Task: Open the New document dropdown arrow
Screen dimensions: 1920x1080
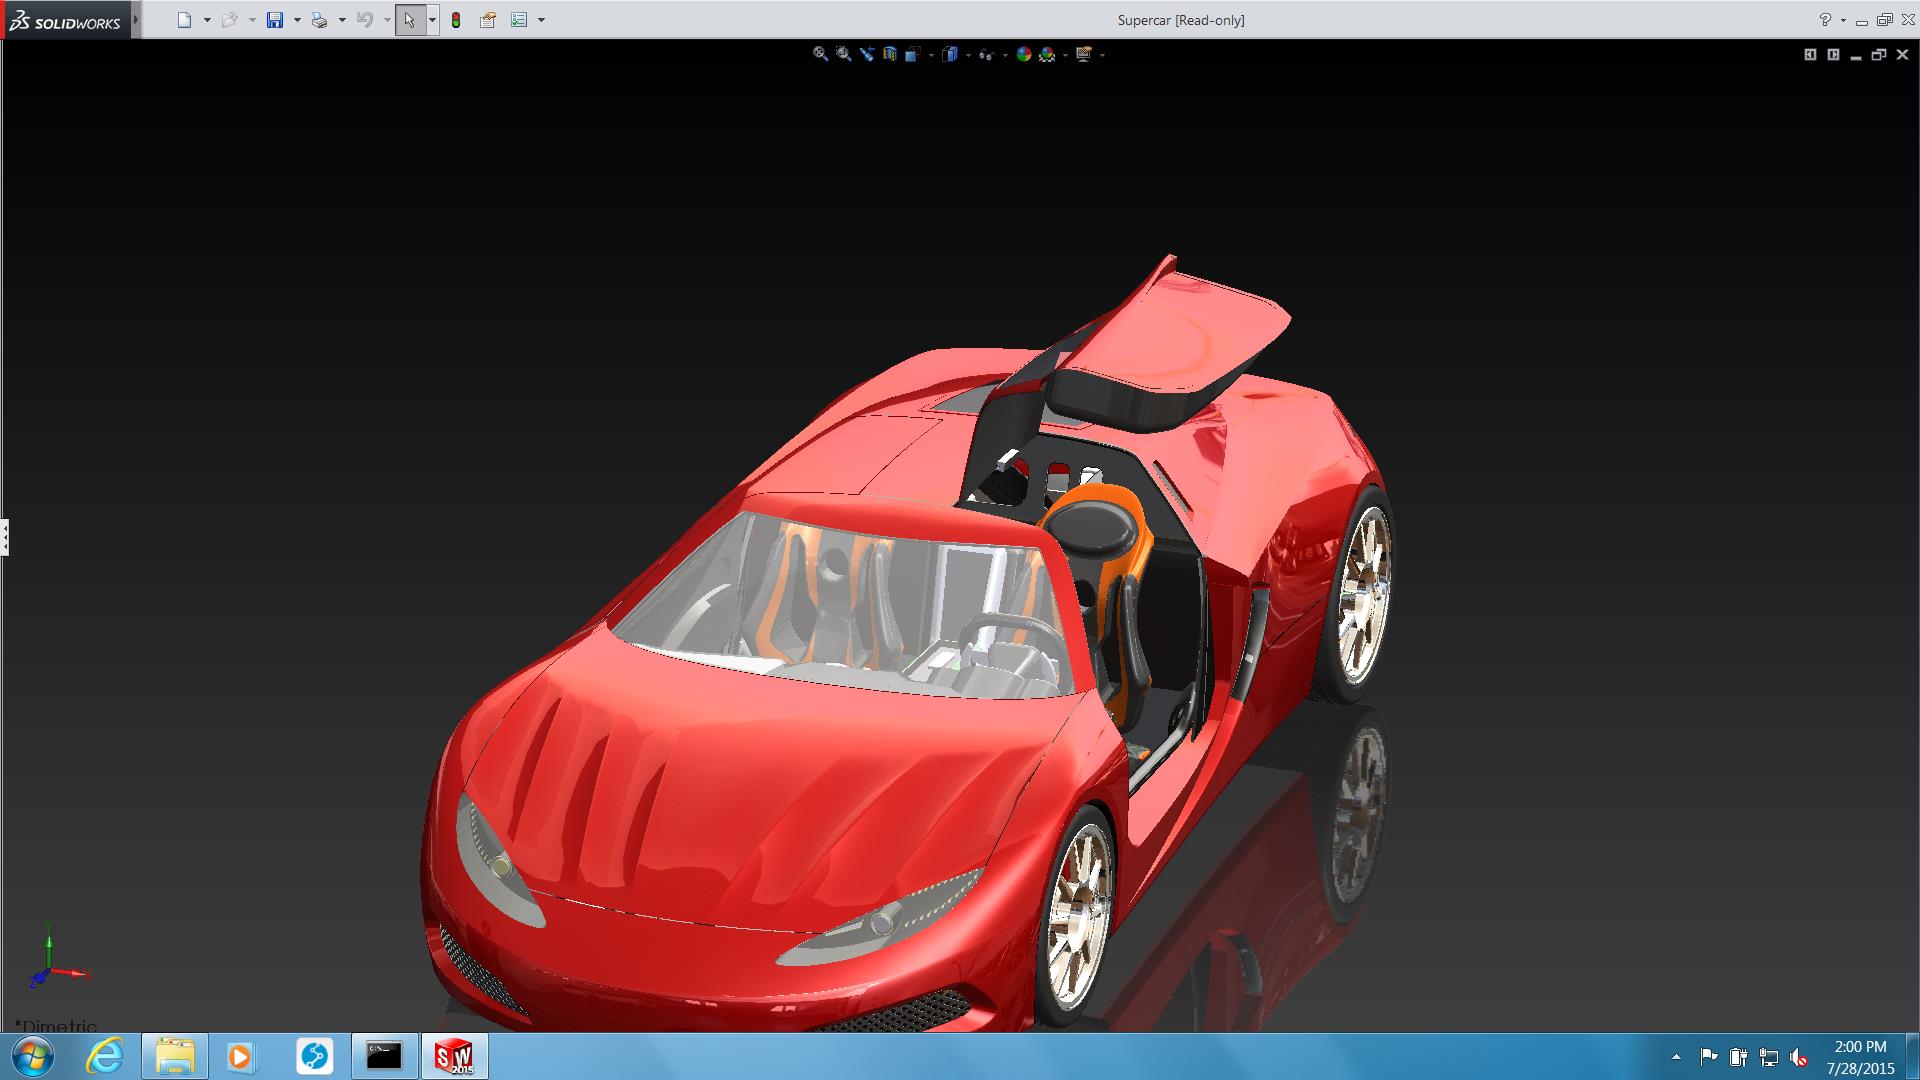Action: click(x=207, y=20)
